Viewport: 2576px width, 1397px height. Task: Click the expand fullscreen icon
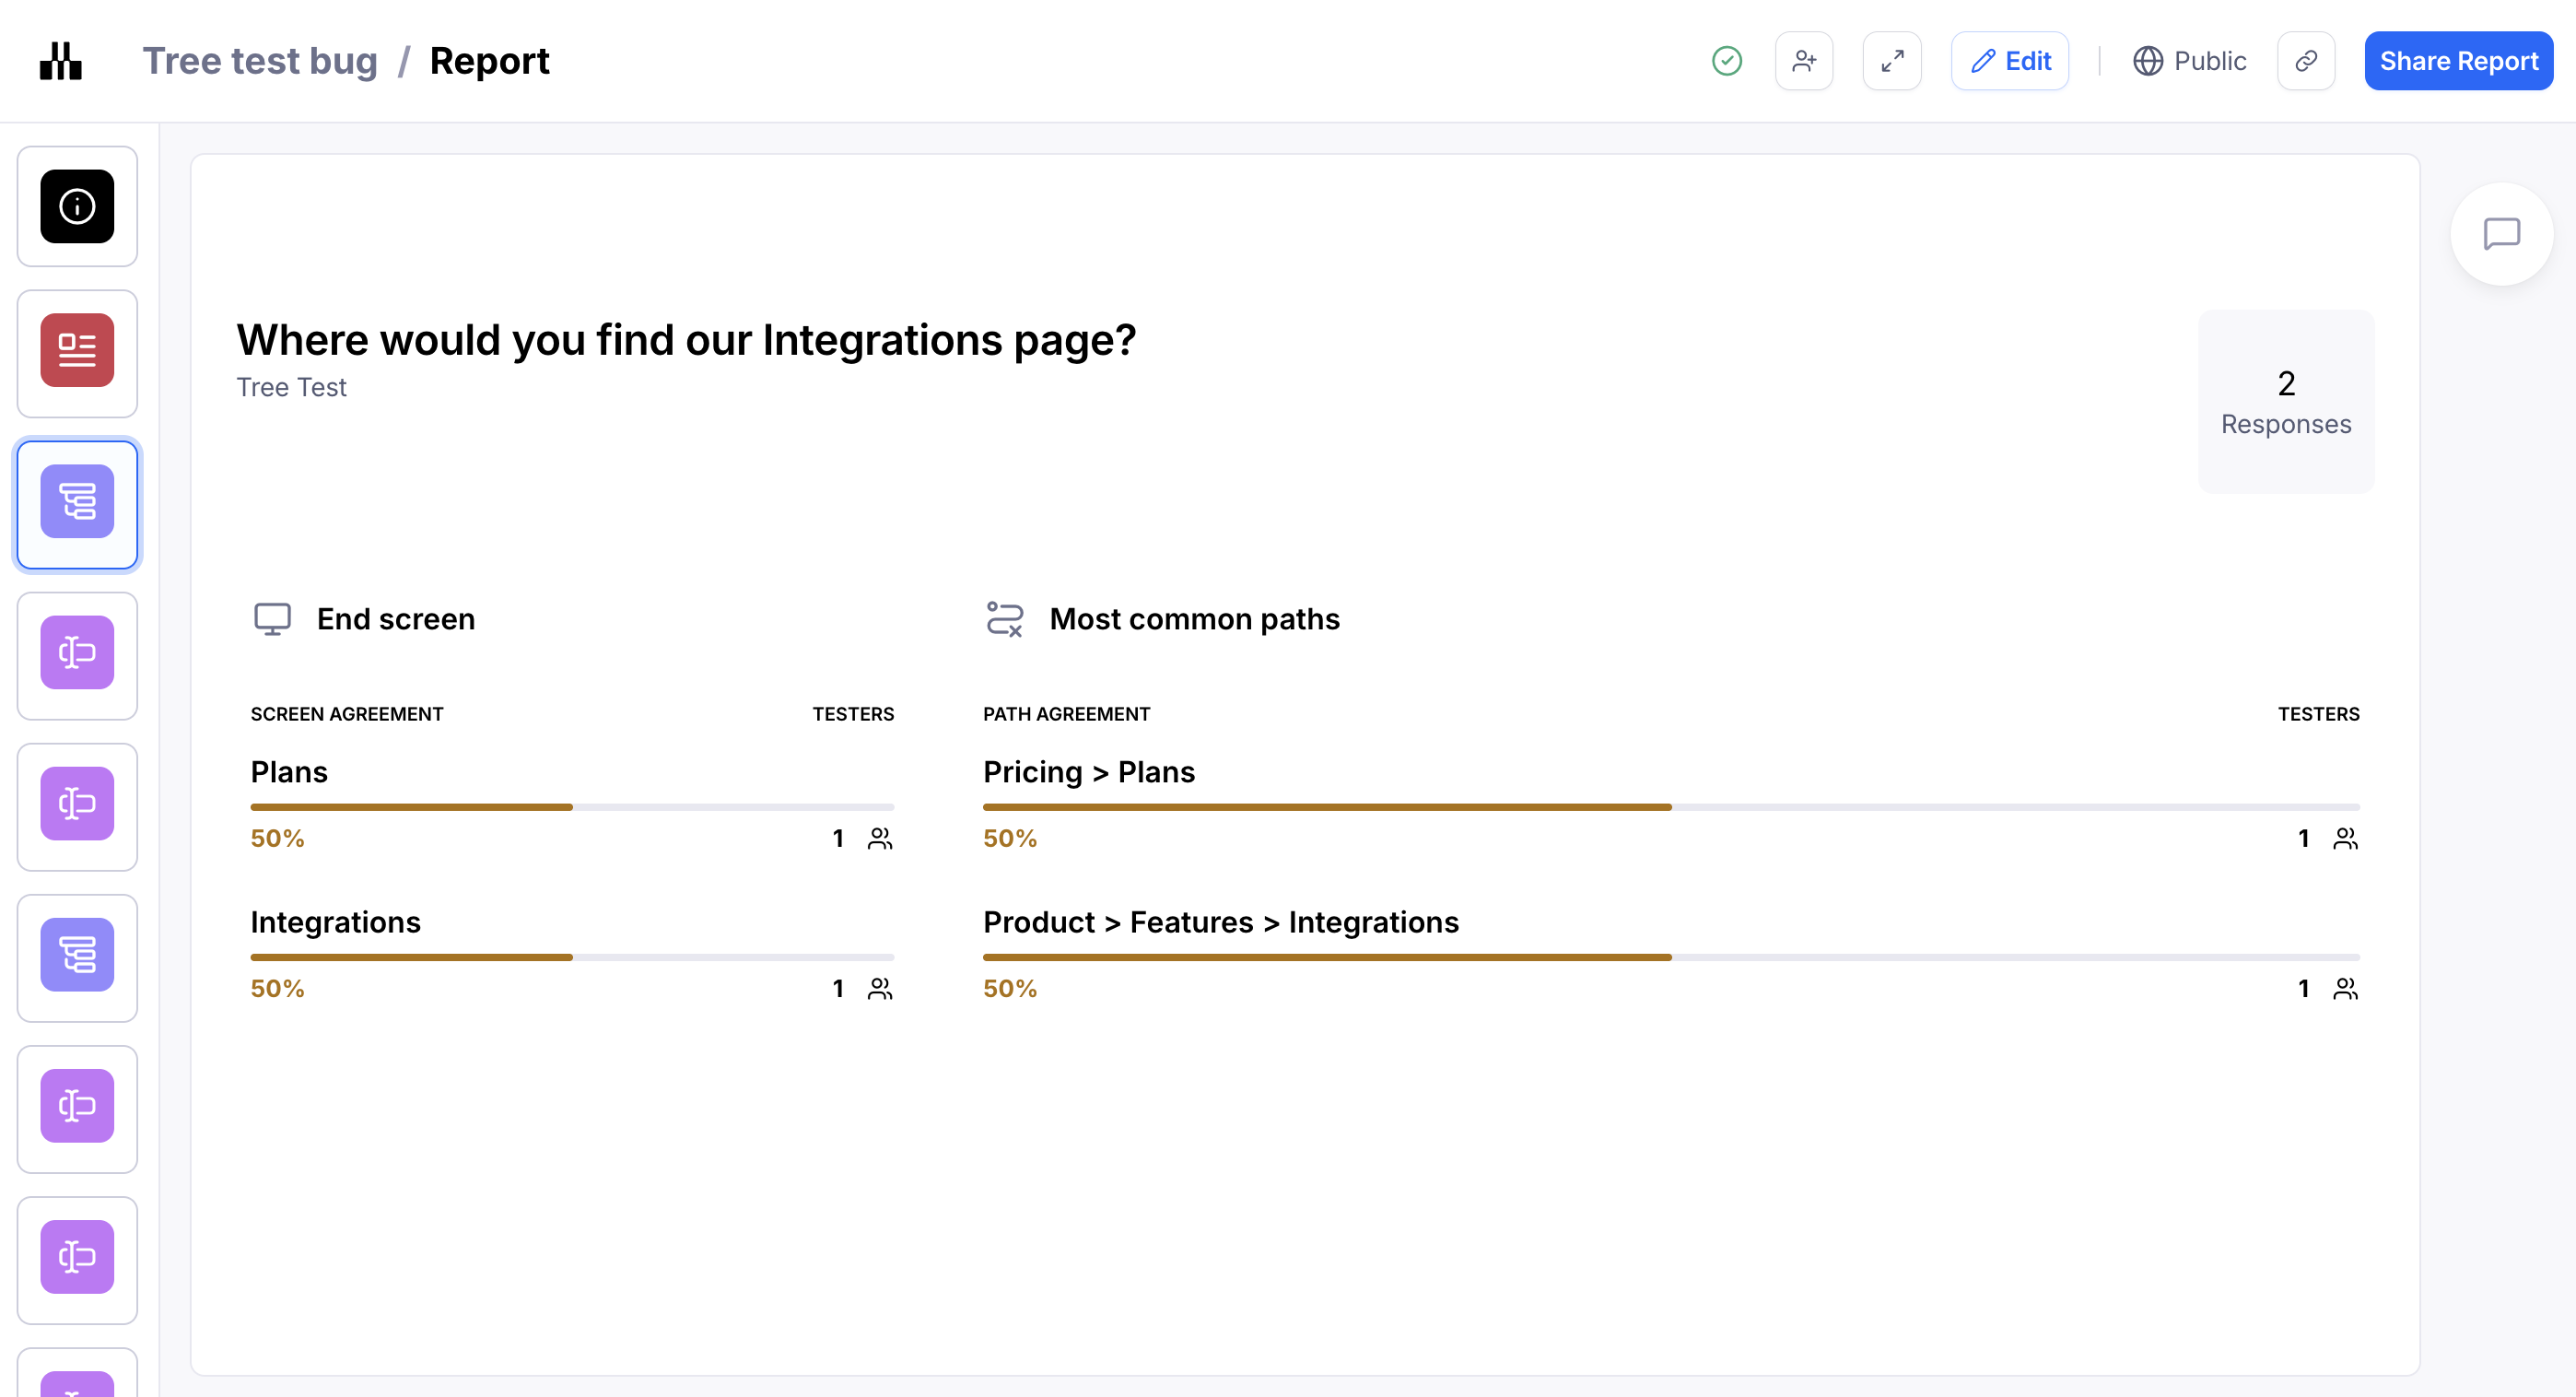point(1891,61)
